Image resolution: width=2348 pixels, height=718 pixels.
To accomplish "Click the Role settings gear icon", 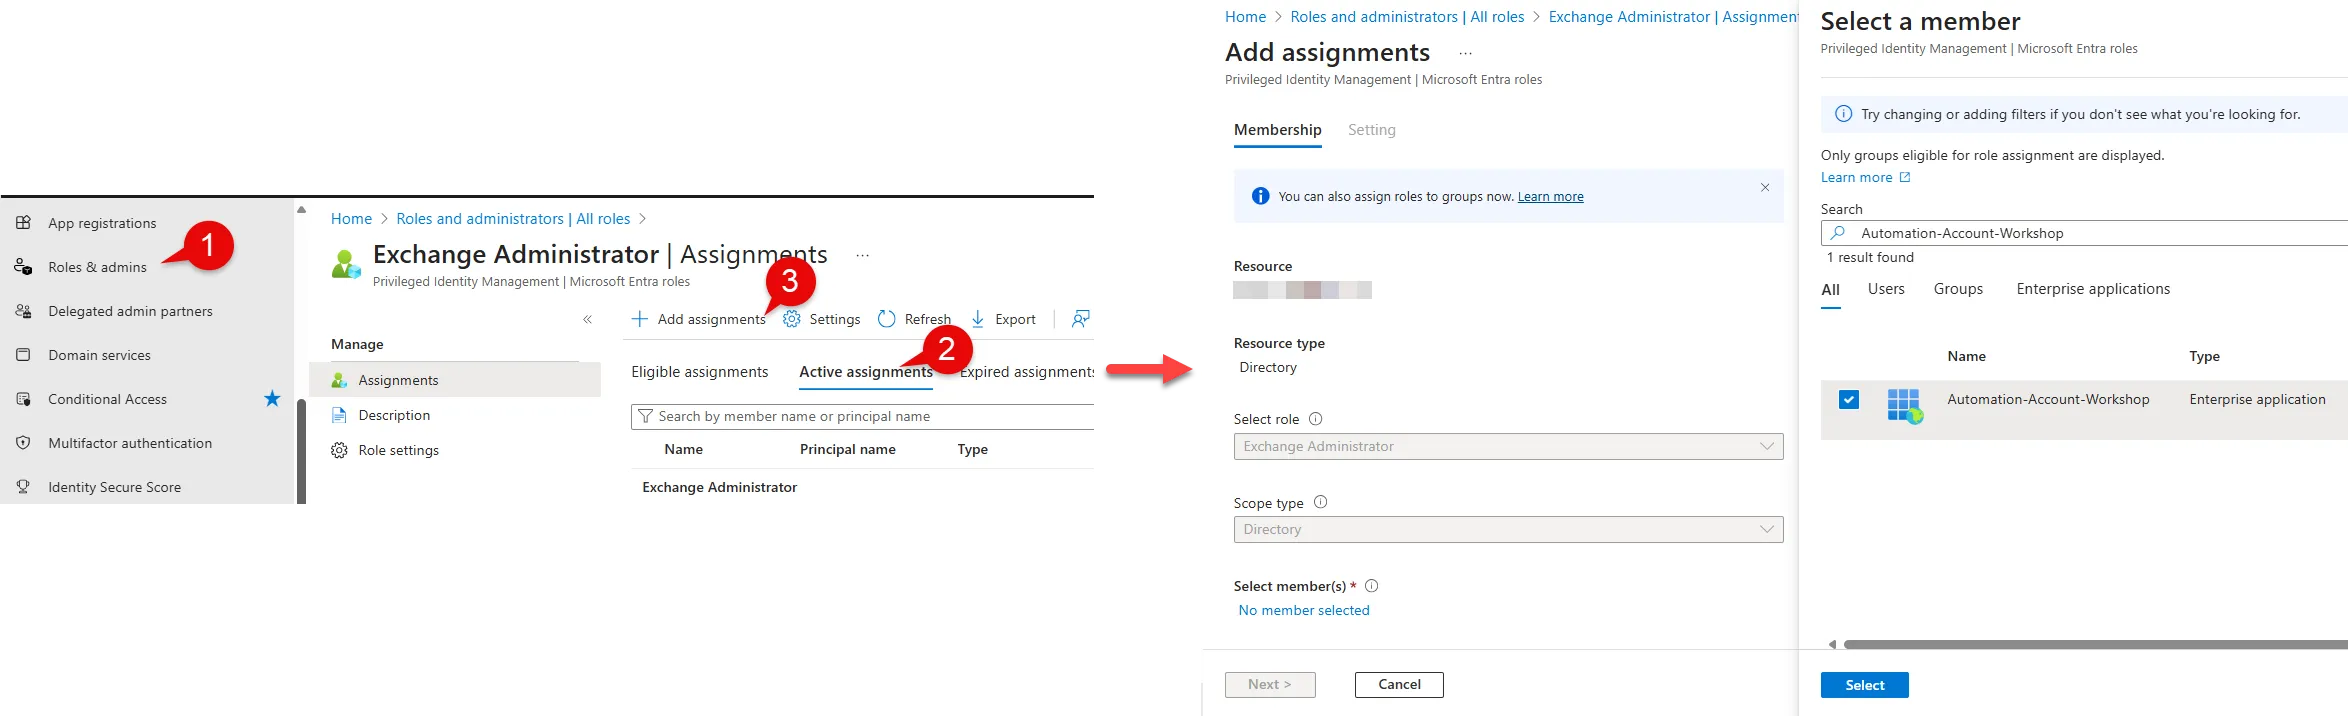I will pos(339,450).
